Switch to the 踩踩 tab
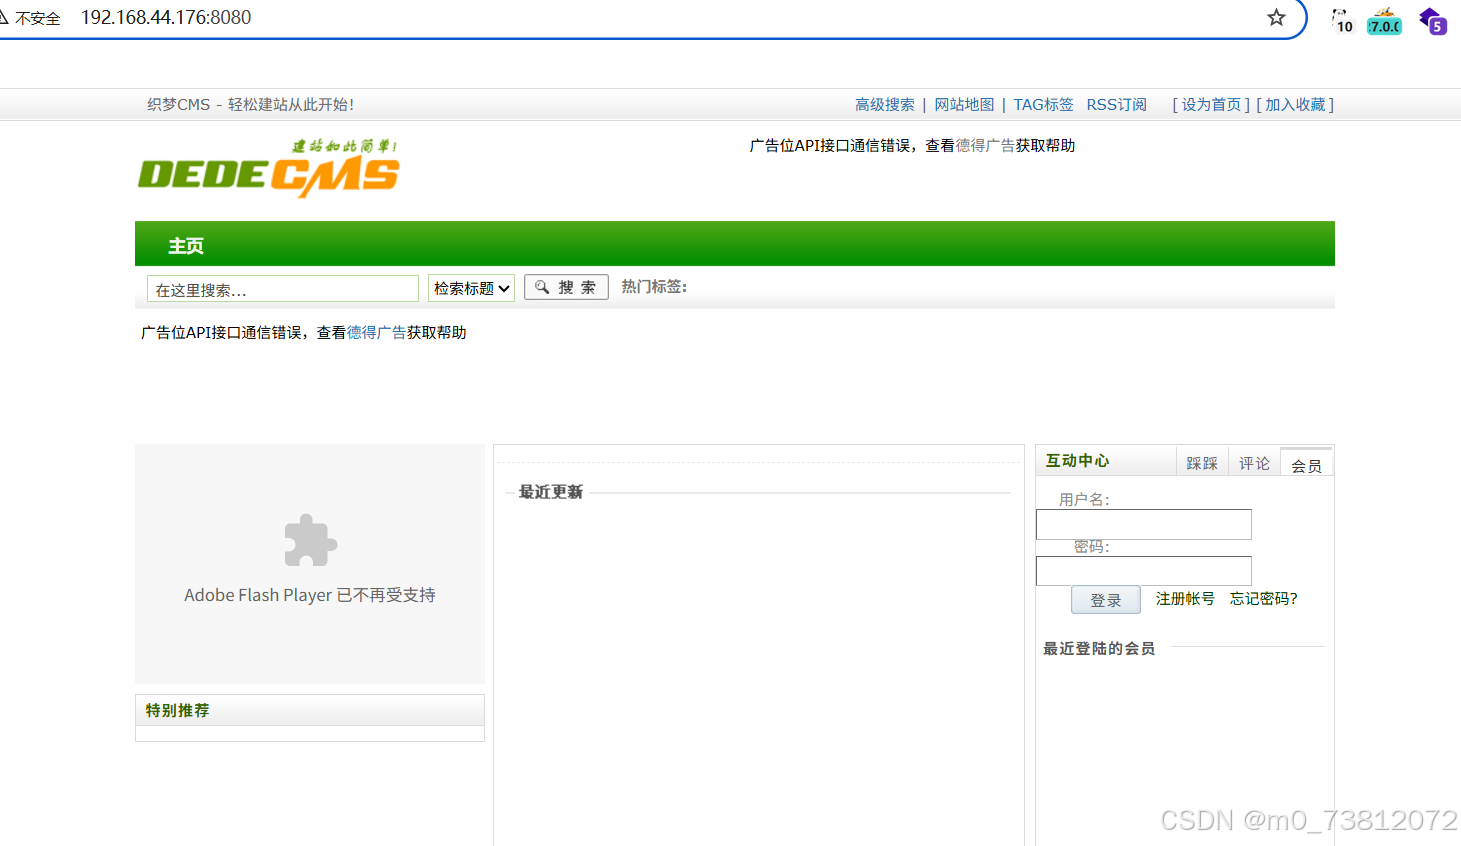The image size is (1461, 846). 1202,463
